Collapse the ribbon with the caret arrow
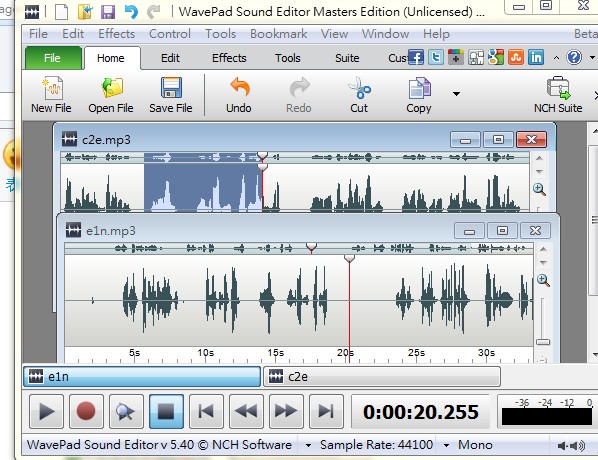598x460 pixels. (556, 58)
